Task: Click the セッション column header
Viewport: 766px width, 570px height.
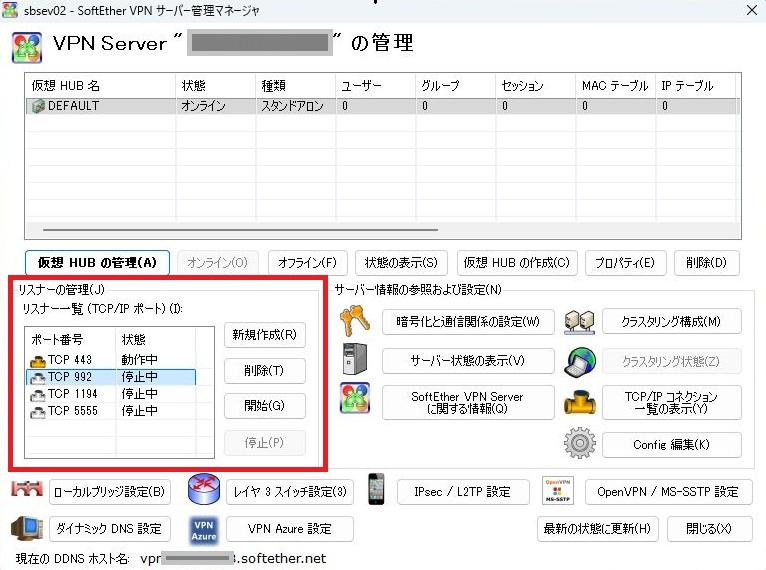Action: tap(536, 85)
